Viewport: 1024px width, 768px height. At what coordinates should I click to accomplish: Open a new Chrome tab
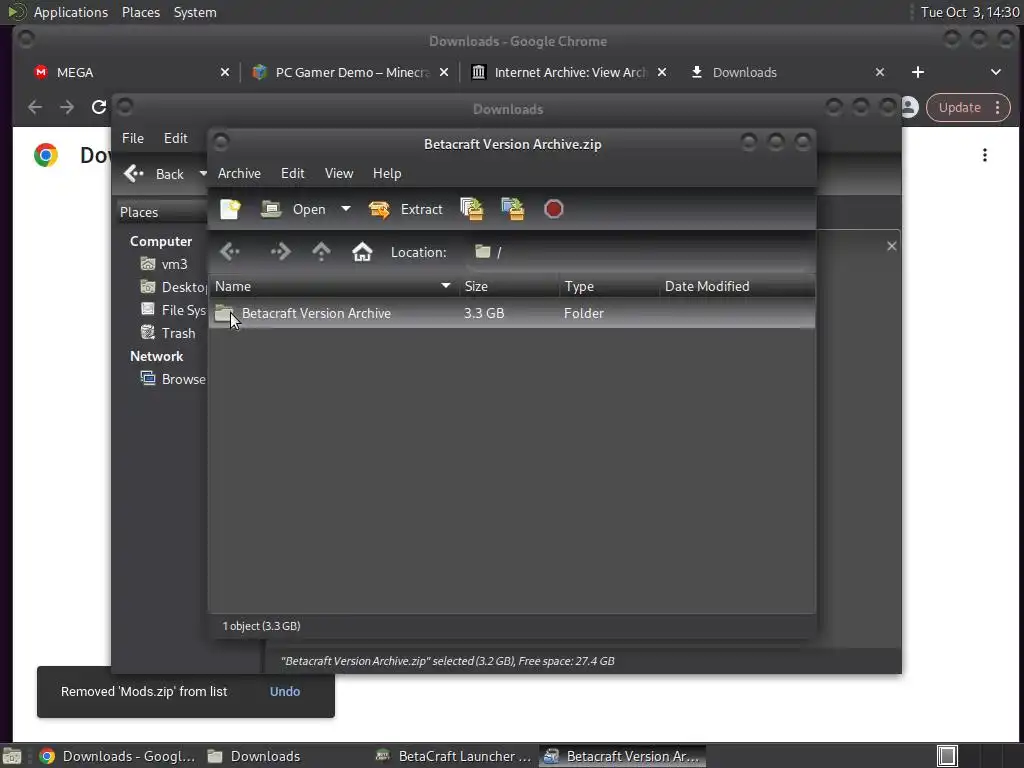click(918, 72)
